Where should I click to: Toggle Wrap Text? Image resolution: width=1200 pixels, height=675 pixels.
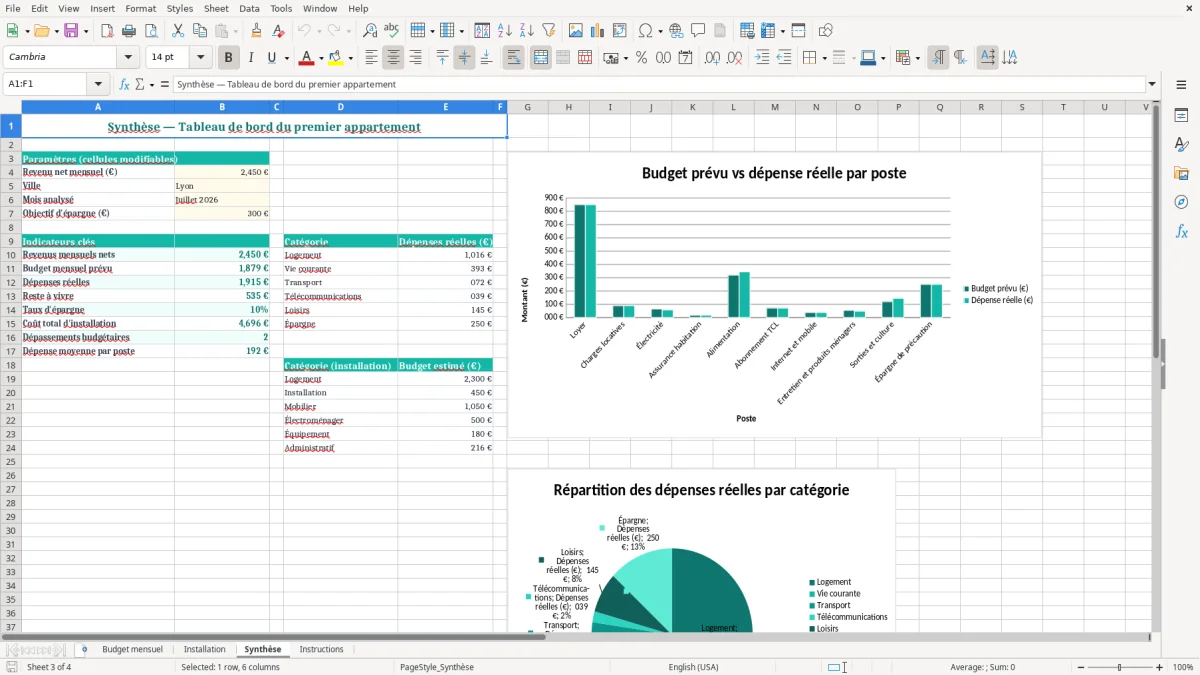pyautogui.click(x=513, y=58)
